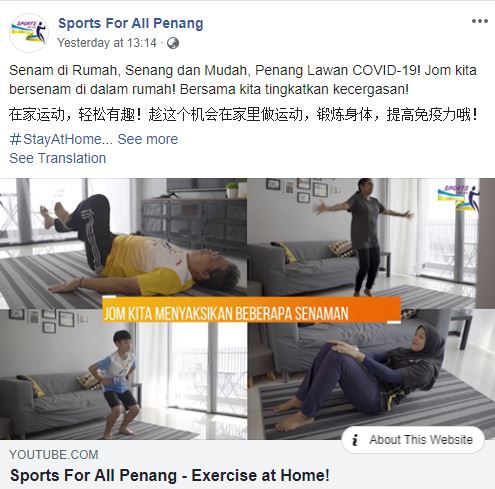The image size is (495, 489).
Task: Click the woman doing sit-ups thumbnail panel
Action: [371, 375]
